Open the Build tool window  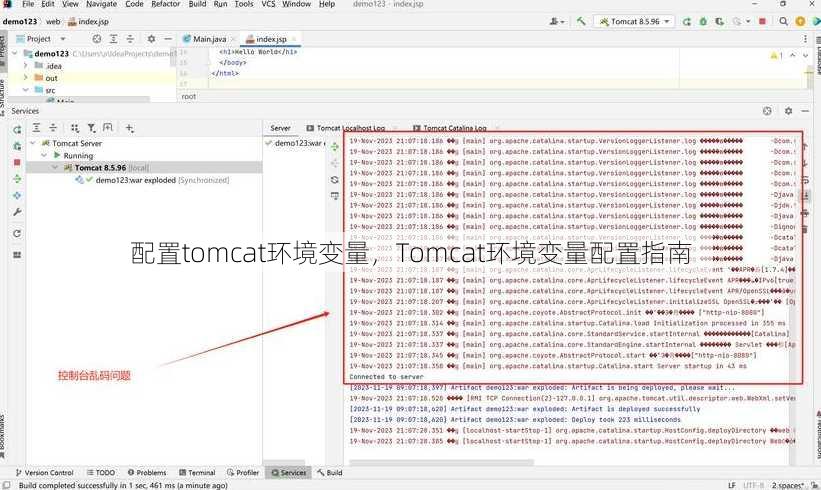(x=330, y=472)
